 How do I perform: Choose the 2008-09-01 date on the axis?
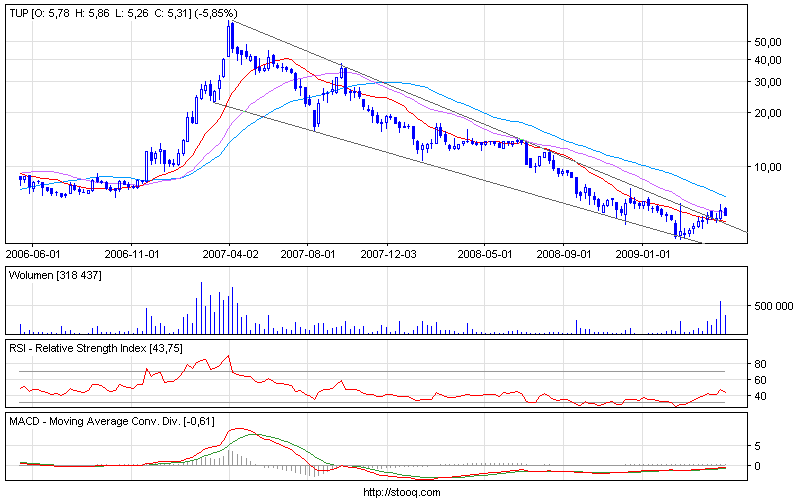click(564, 255)
